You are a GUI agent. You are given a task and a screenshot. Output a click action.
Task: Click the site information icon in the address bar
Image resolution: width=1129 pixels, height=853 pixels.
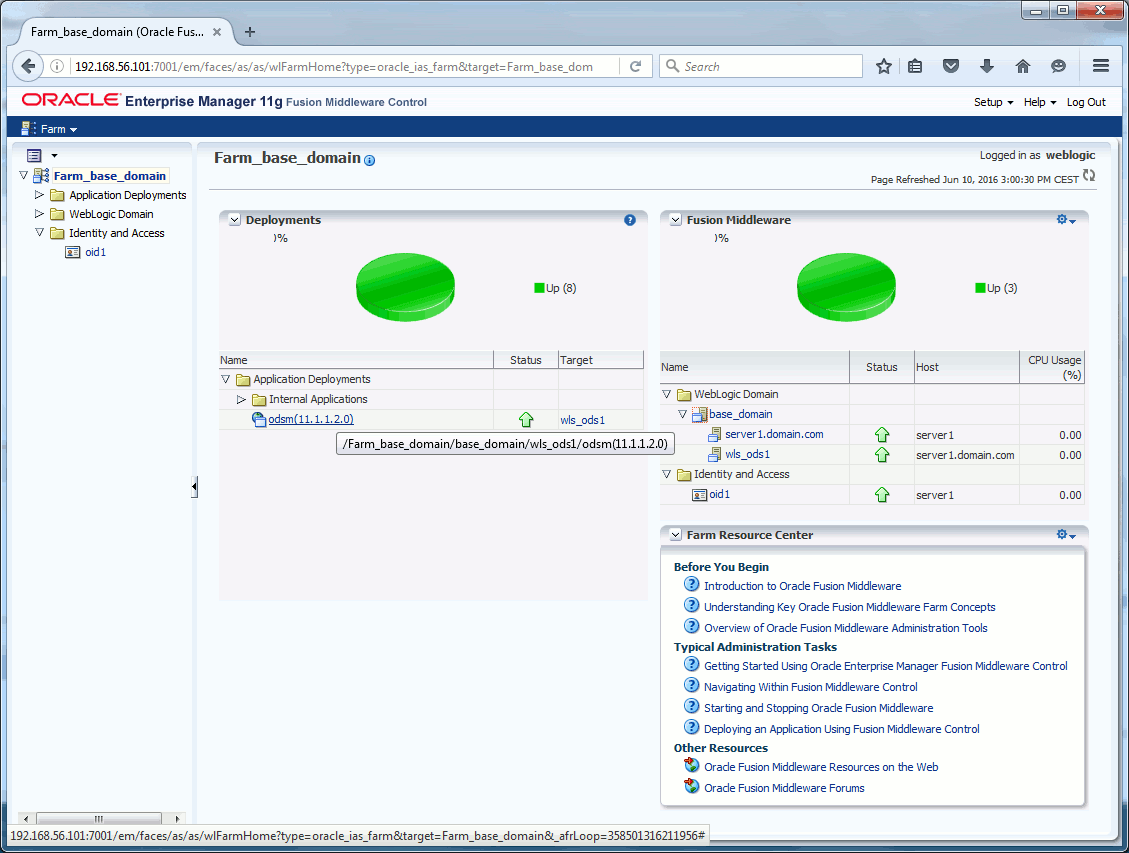click(57, 66)
